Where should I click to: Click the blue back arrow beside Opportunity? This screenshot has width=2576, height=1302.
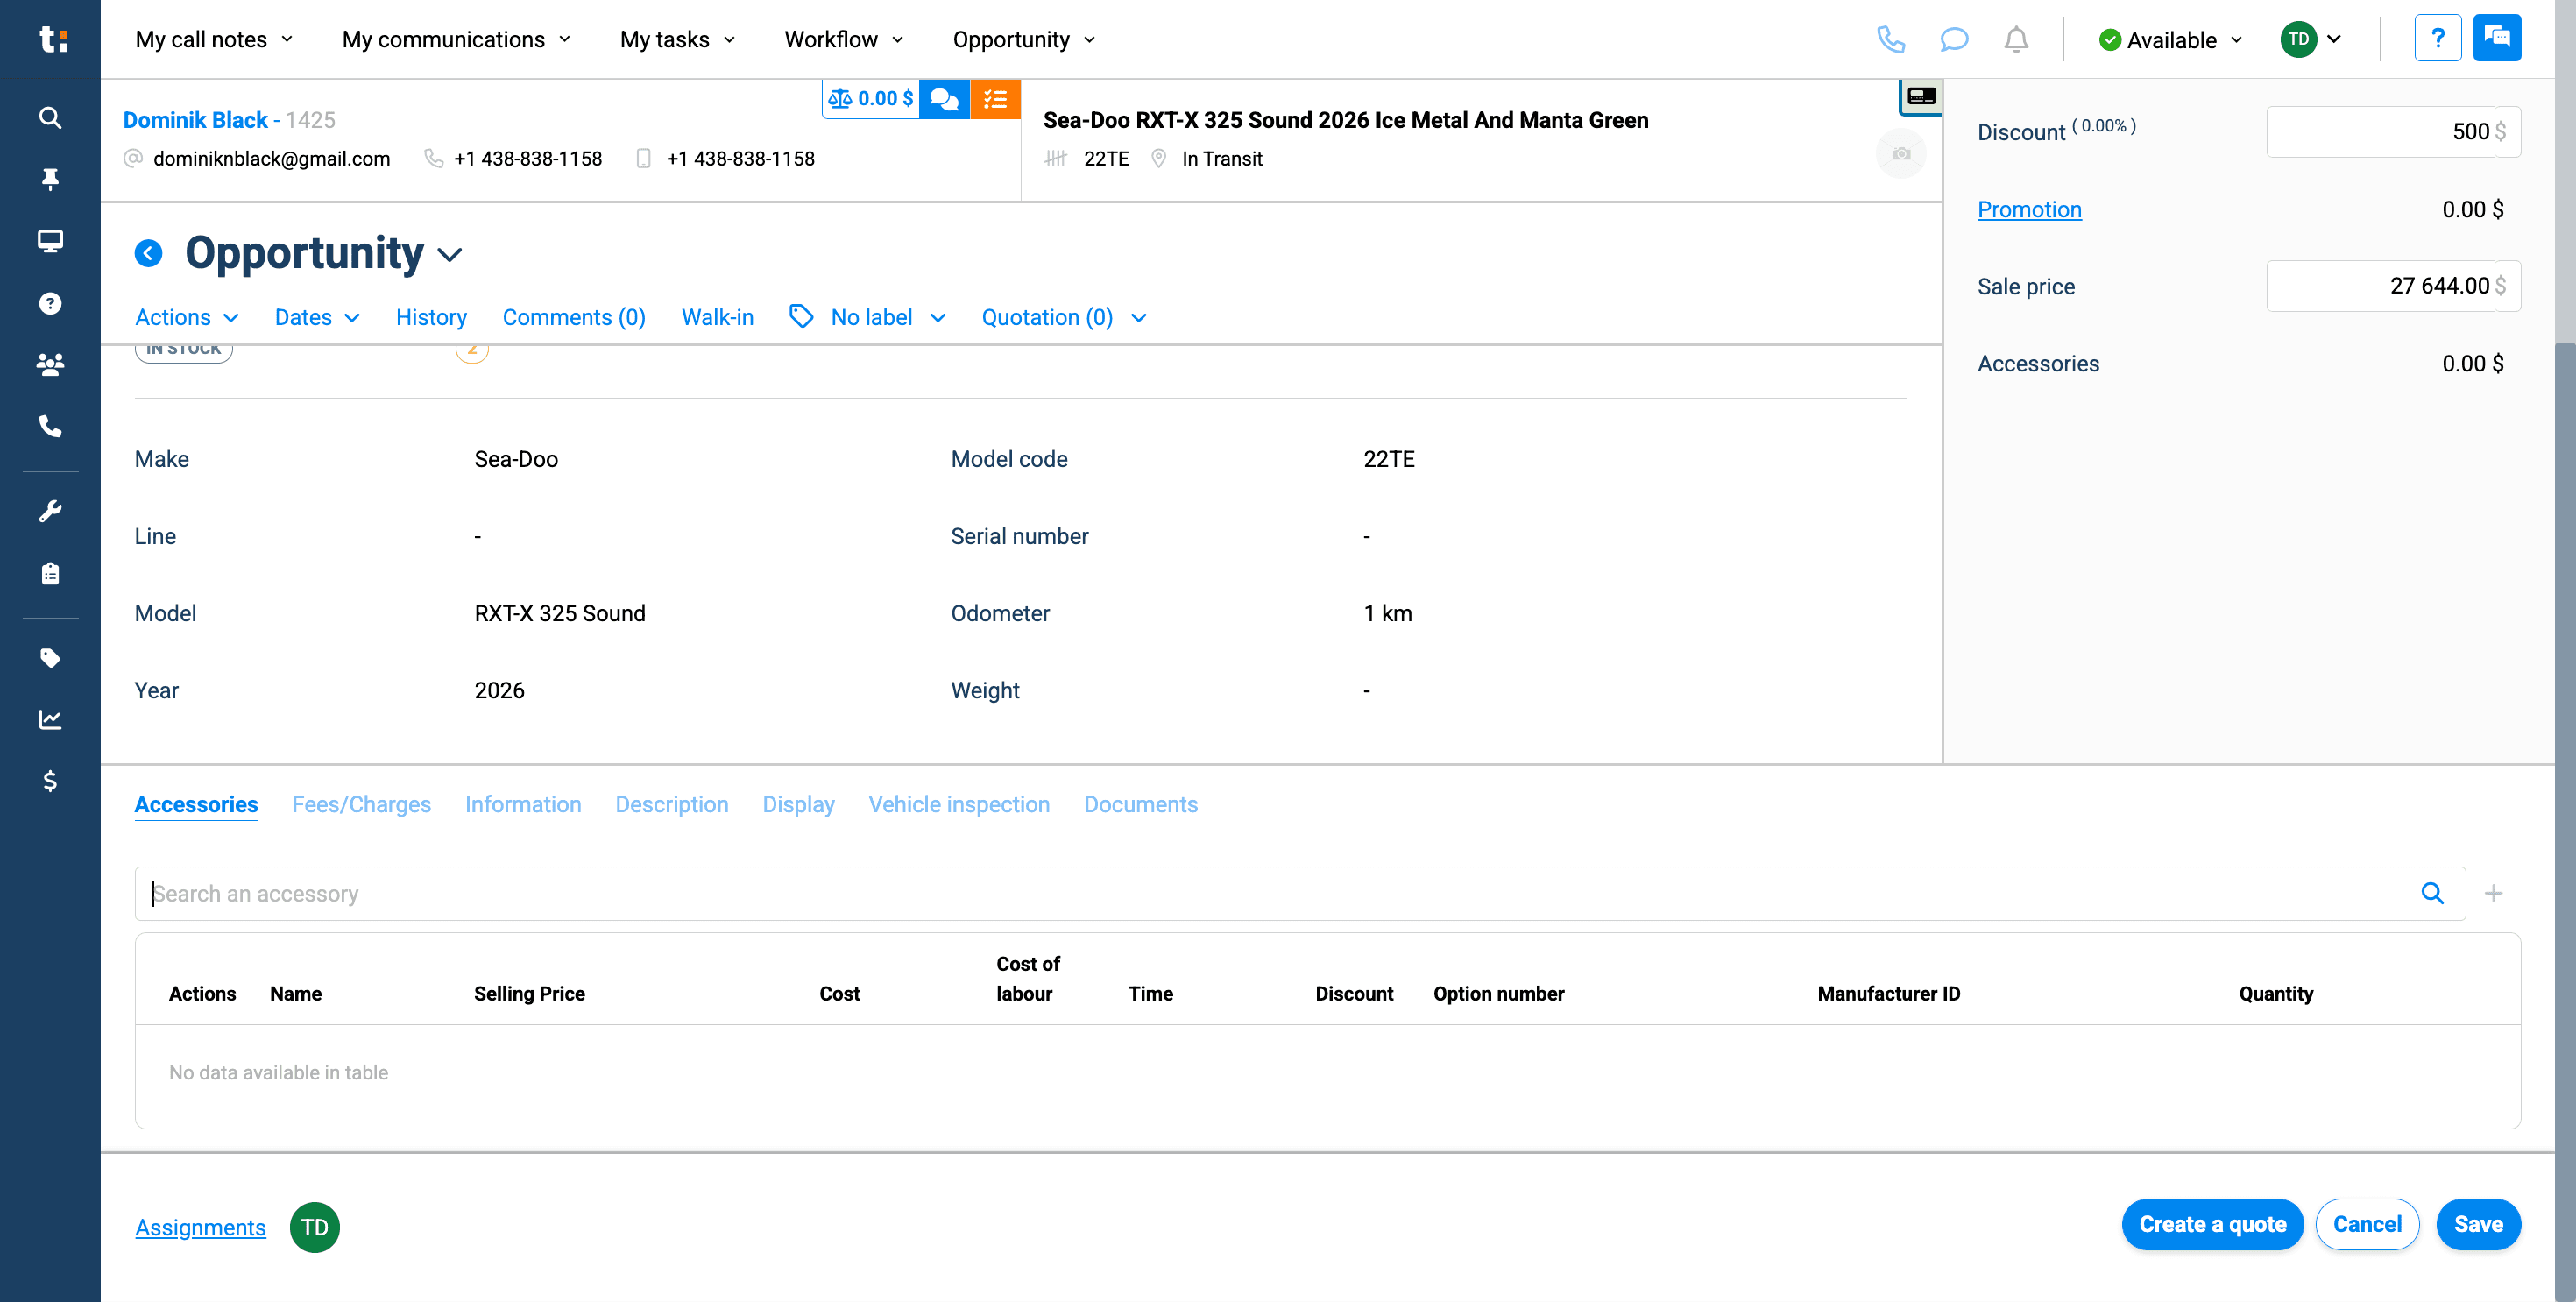coord(148,253)
